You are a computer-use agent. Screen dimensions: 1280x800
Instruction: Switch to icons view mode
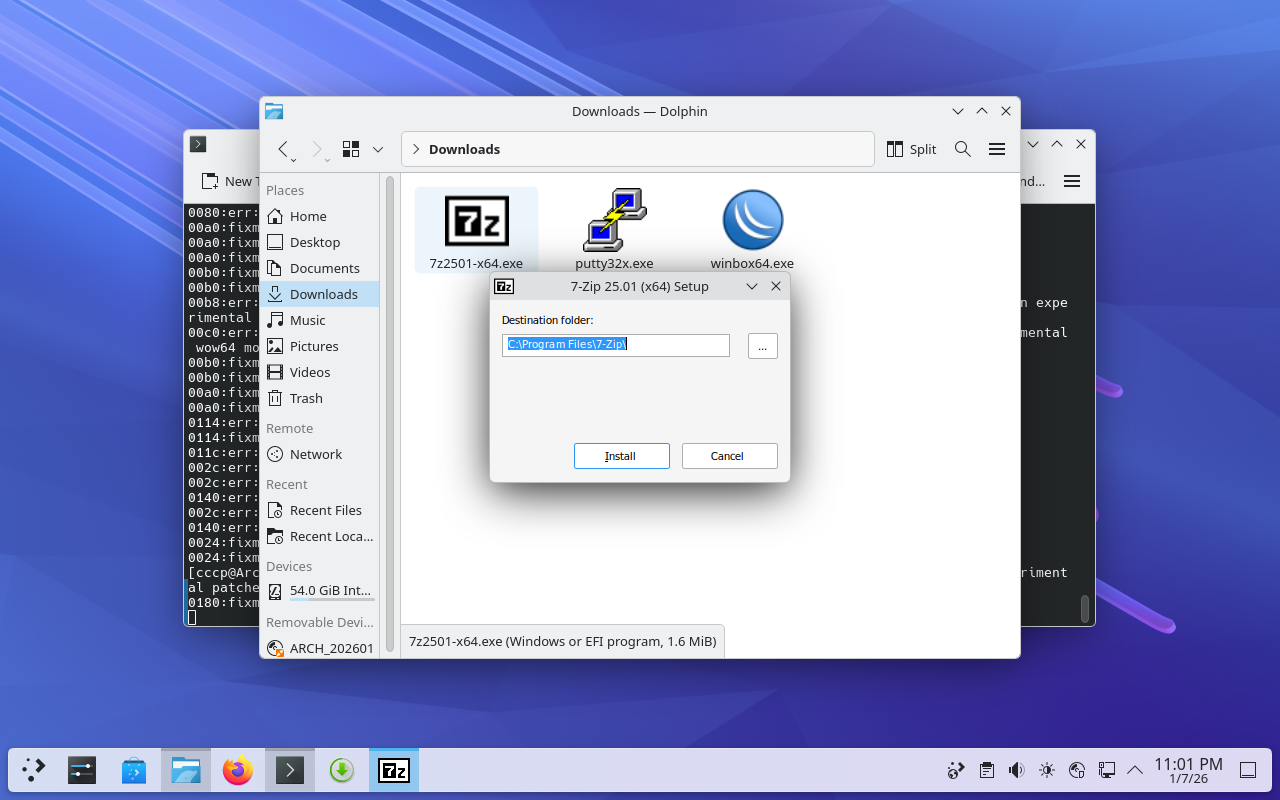click(351, 149)
